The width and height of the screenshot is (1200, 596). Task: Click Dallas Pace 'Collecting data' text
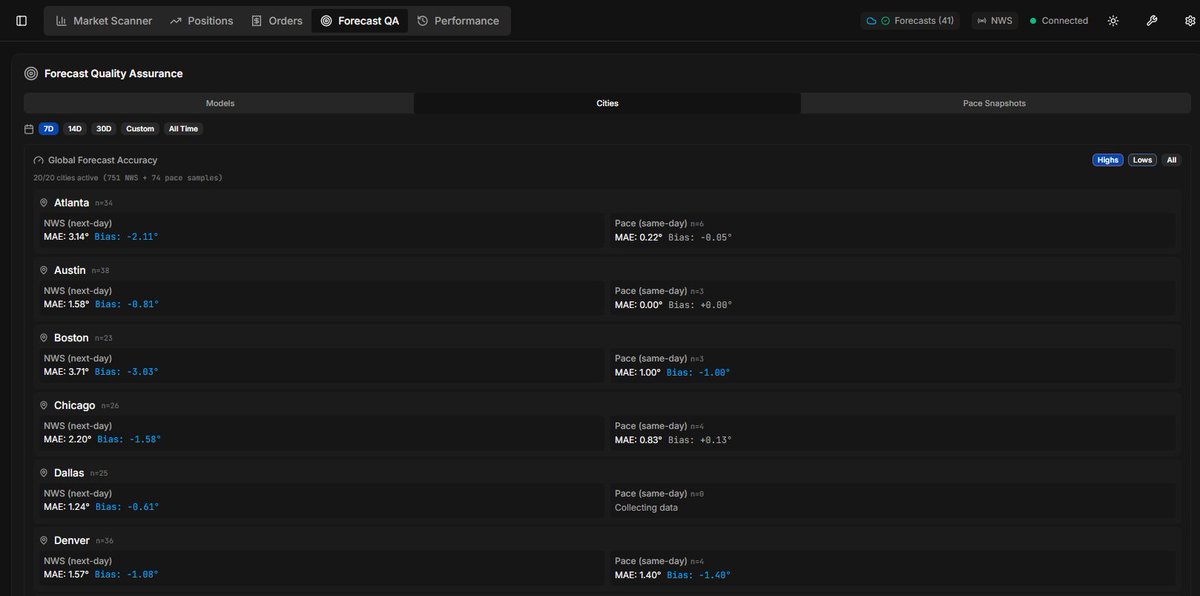click(646, 507)
